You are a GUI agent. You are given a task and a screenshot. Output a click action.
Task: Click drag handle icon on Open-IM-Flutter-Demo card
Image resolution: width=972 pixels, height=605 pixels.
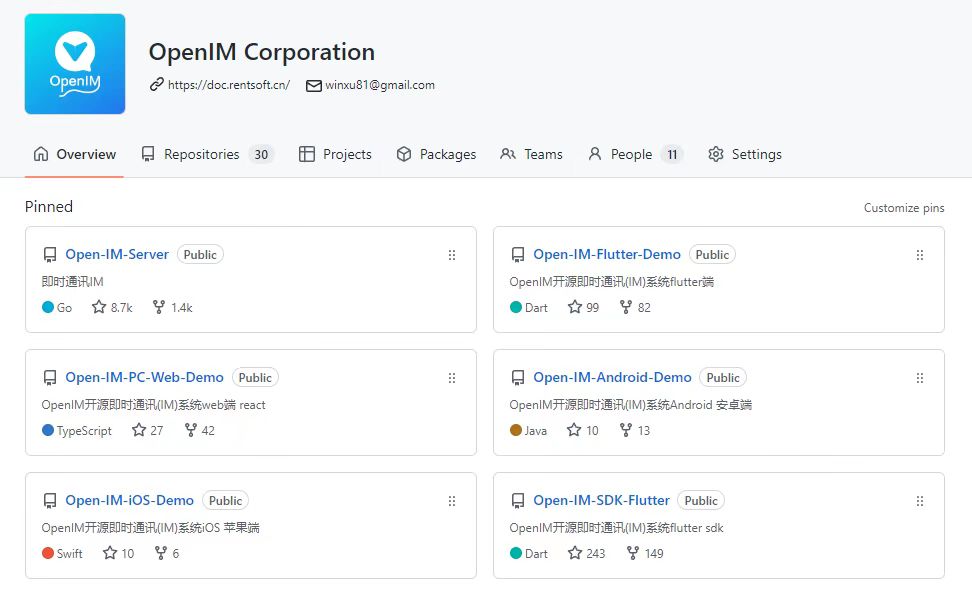[920, 255]
